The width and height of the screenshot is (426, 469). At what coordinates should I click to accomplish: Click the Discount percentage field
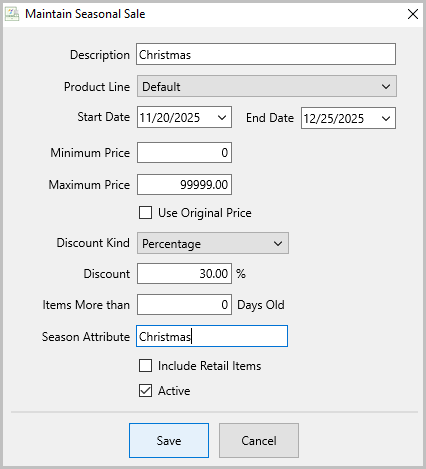click(184, 274)
